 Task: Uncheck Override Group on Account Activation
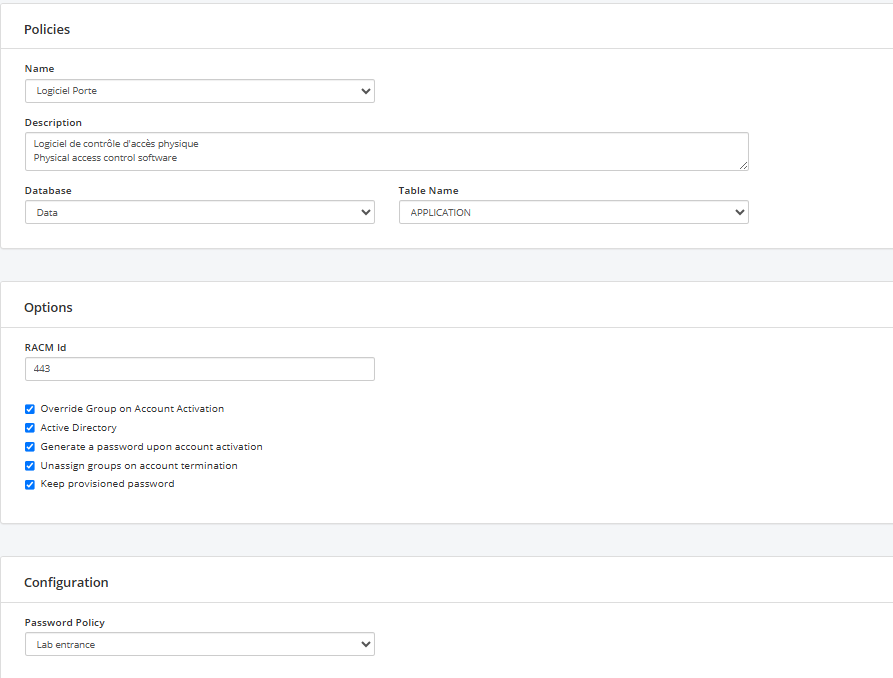(30, 408)
